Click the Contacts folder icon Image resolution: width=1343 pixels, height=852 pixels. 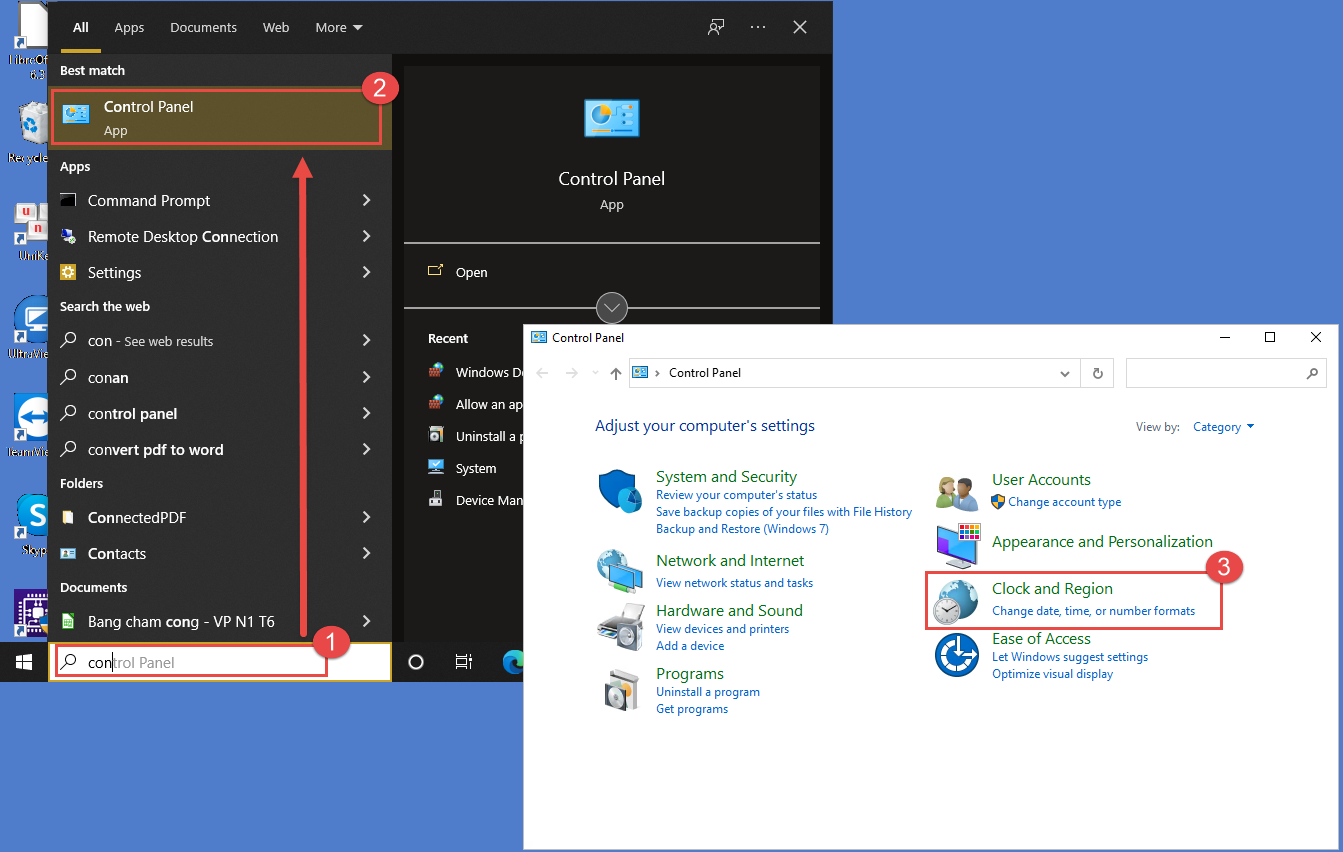pos(68,553)
